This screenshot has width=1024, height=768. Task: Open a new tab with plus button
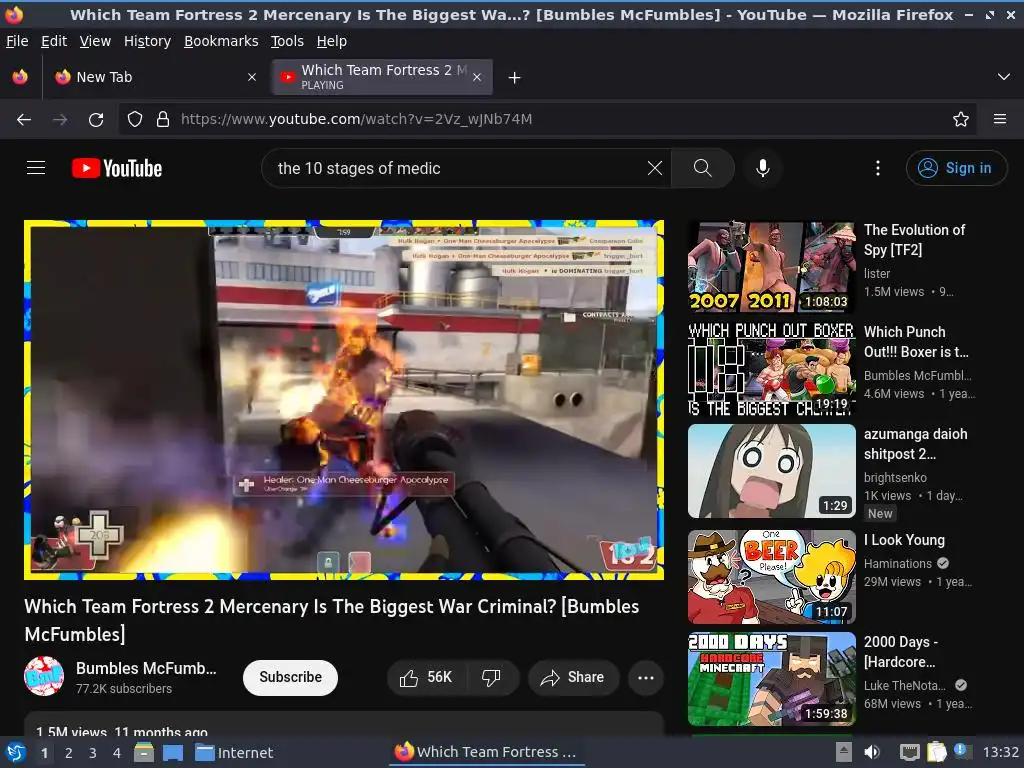(514, 78)
